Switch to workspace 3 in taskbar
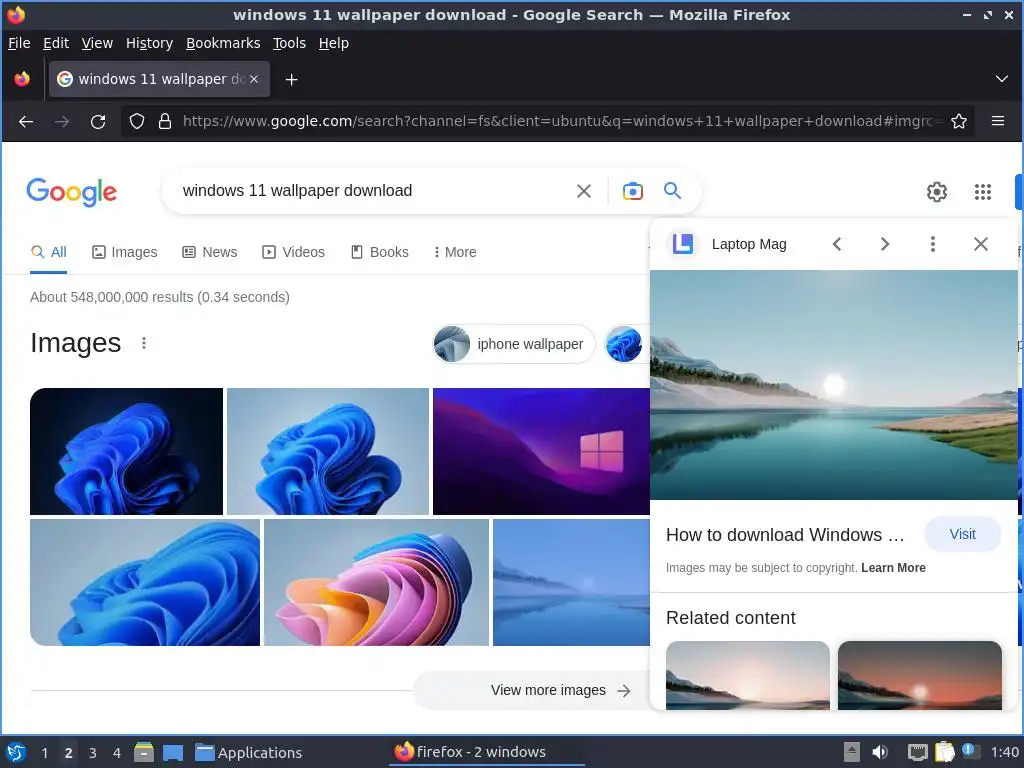Screen dimensions: 1024x768 [x=93, y=753]
